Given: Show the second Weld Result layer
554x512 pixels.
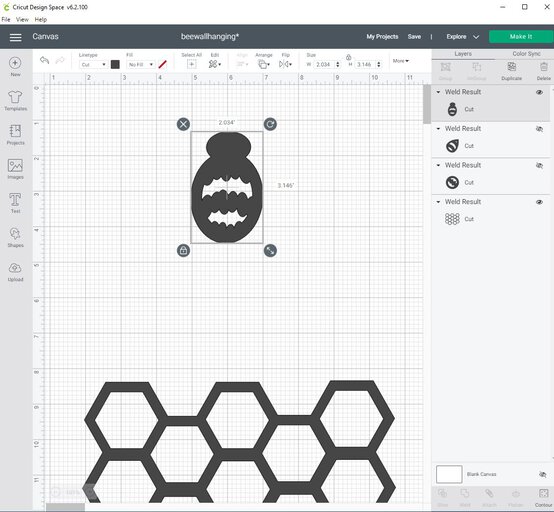Looking at the screenshot, I should point(539,129).
